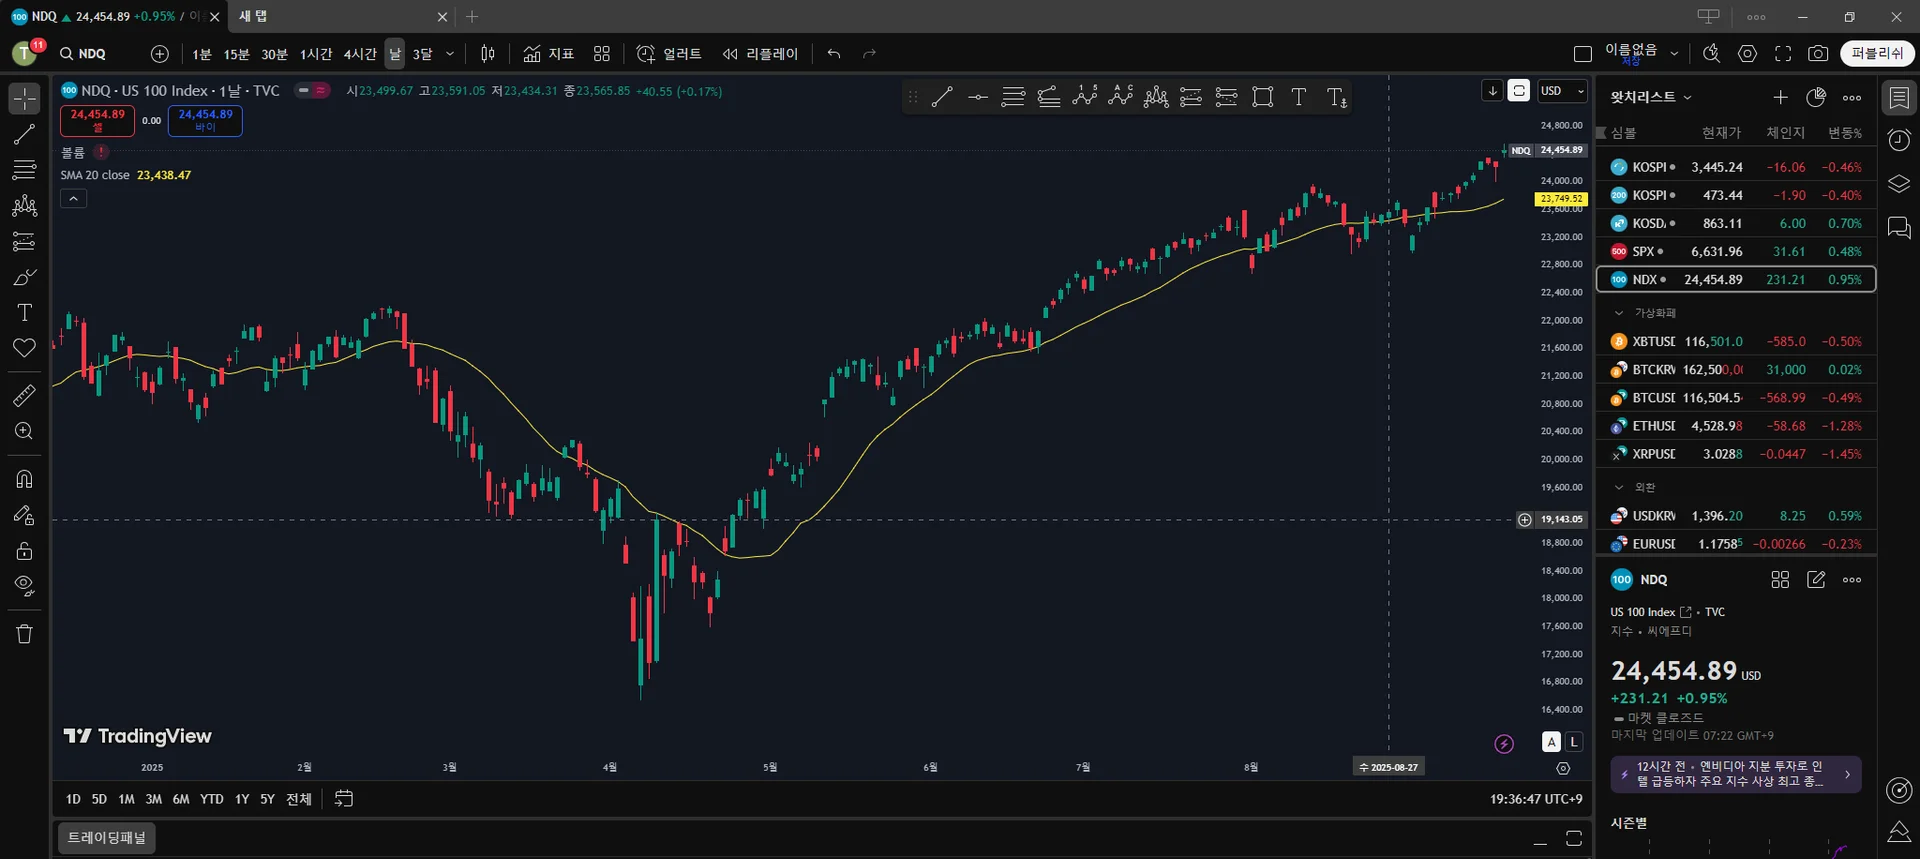Toggle the lock all drawings icon
The image size is (1920, 859).
(x=24, y=551)
